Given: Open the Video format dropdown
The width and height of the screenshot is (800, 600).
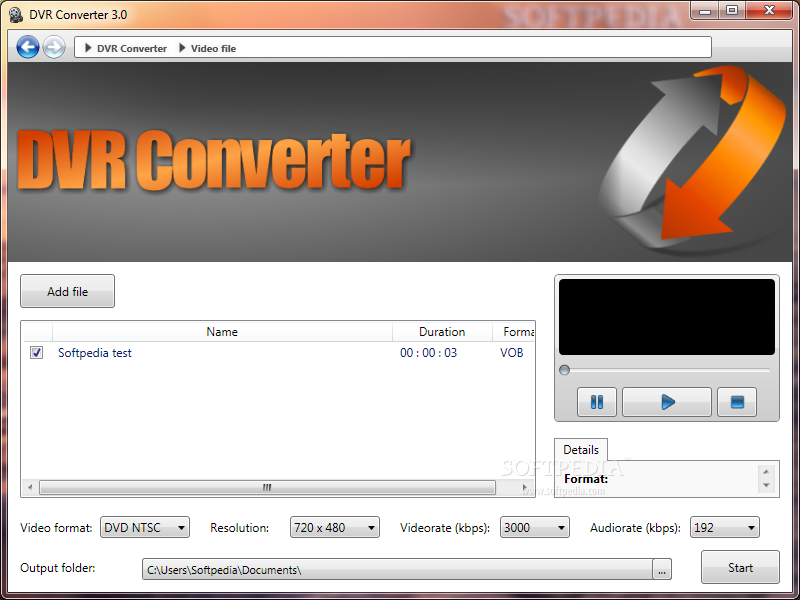Looking at the screenshot, I should 145,527.
